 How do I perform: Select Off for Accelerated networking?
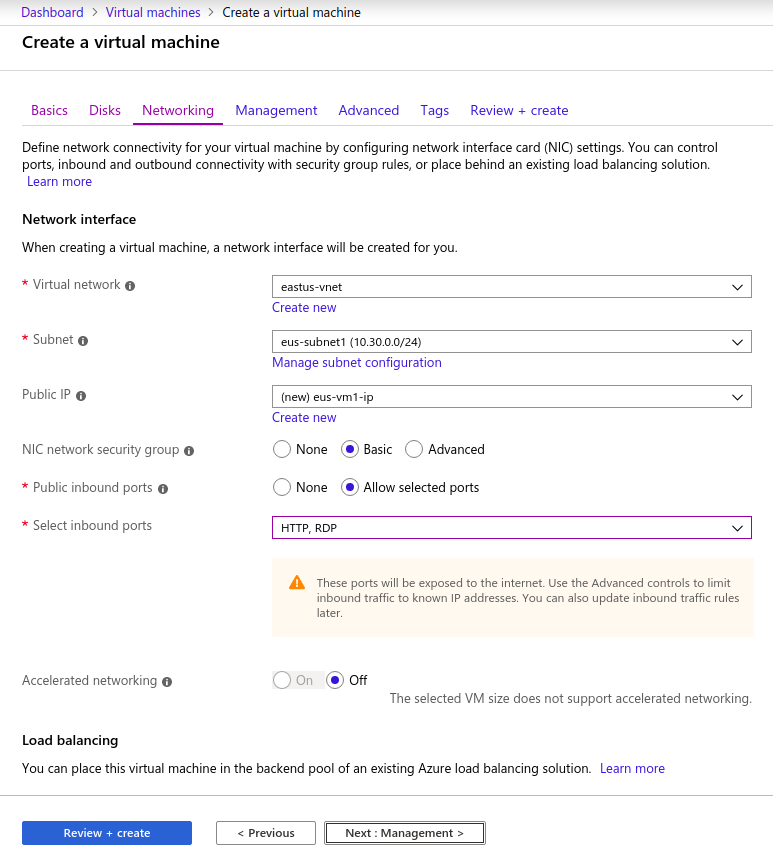click(335, 680)
